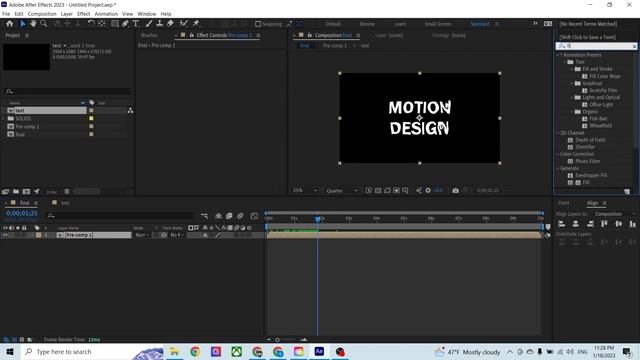Viewport: 640px width, 360px height.
Task: Take a snapshot with the camera icon
Action: click(x=456, y=191)
